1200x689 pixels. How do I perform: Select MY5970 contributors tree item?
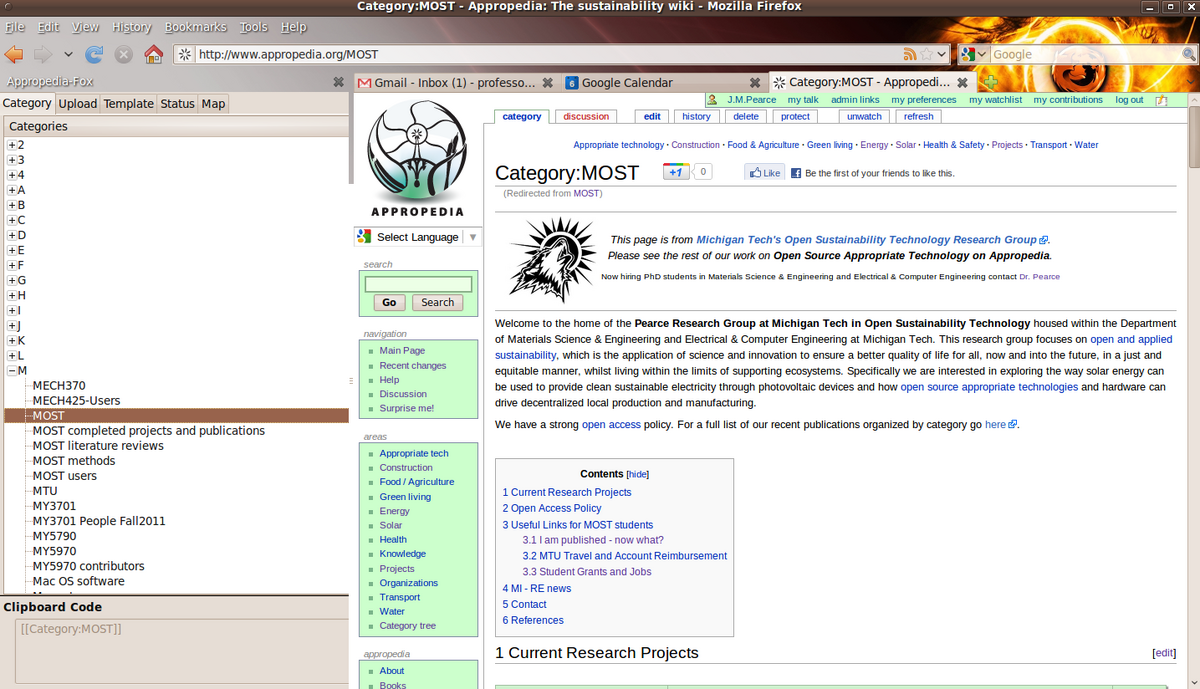(88, 566)
